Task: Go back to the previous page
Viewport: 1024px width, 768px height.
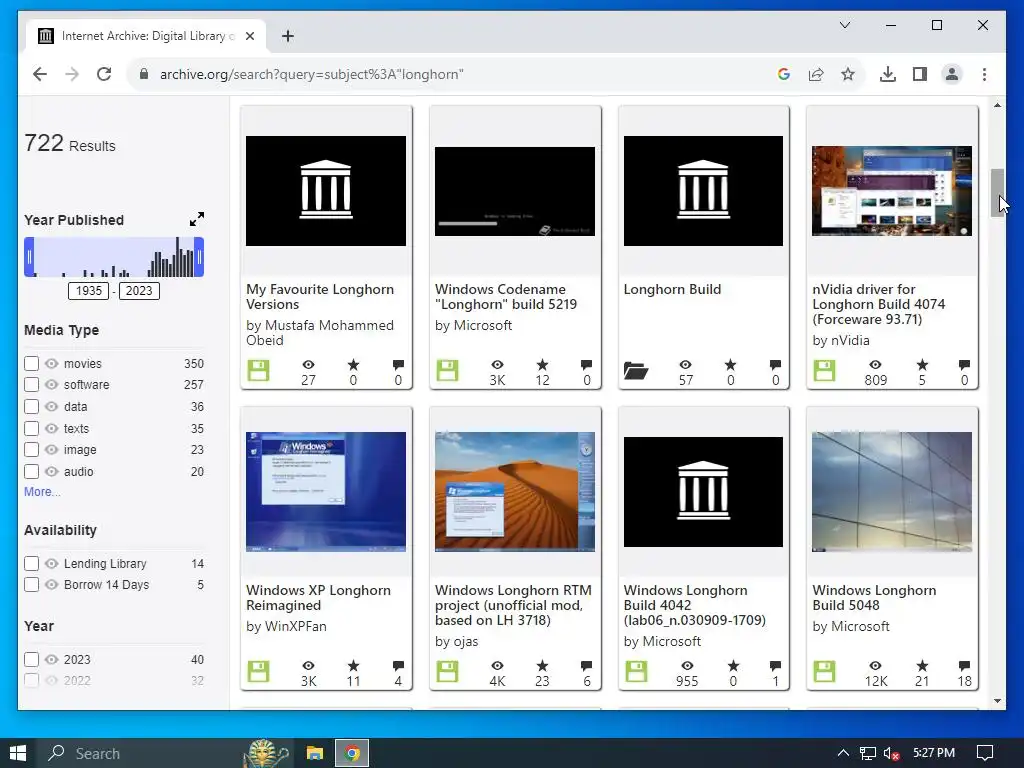Action: tap(40, 74)
